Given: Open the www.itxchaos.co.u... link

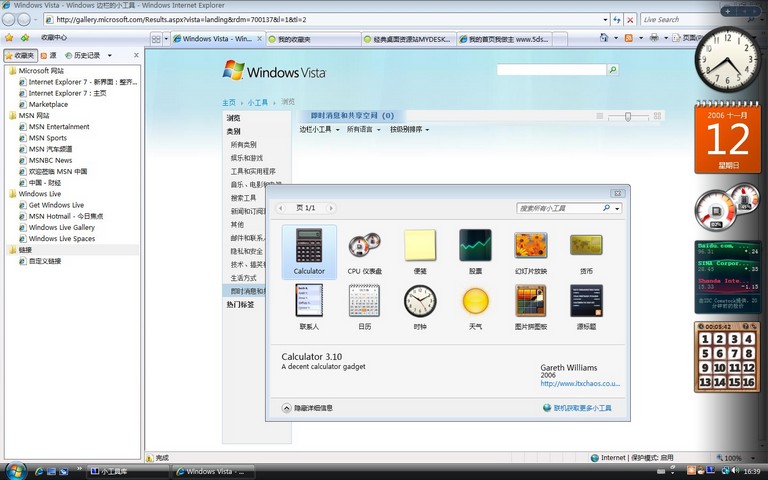Looking at the screenshot, I should coord(580,384).
